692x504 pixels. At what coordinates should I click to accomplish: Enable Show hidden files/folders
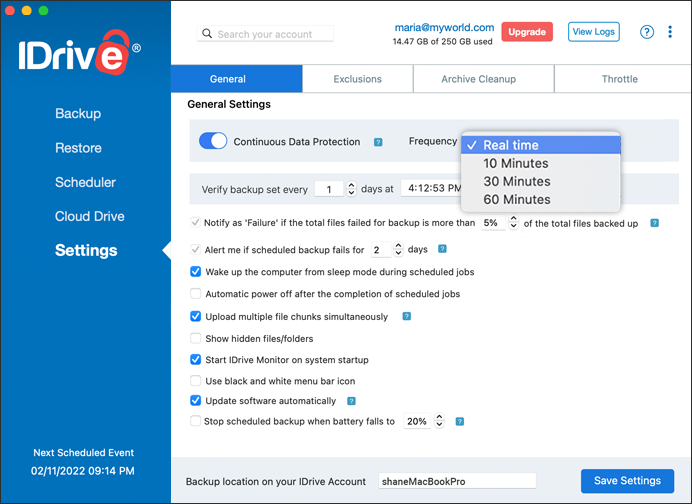point(195,338)
